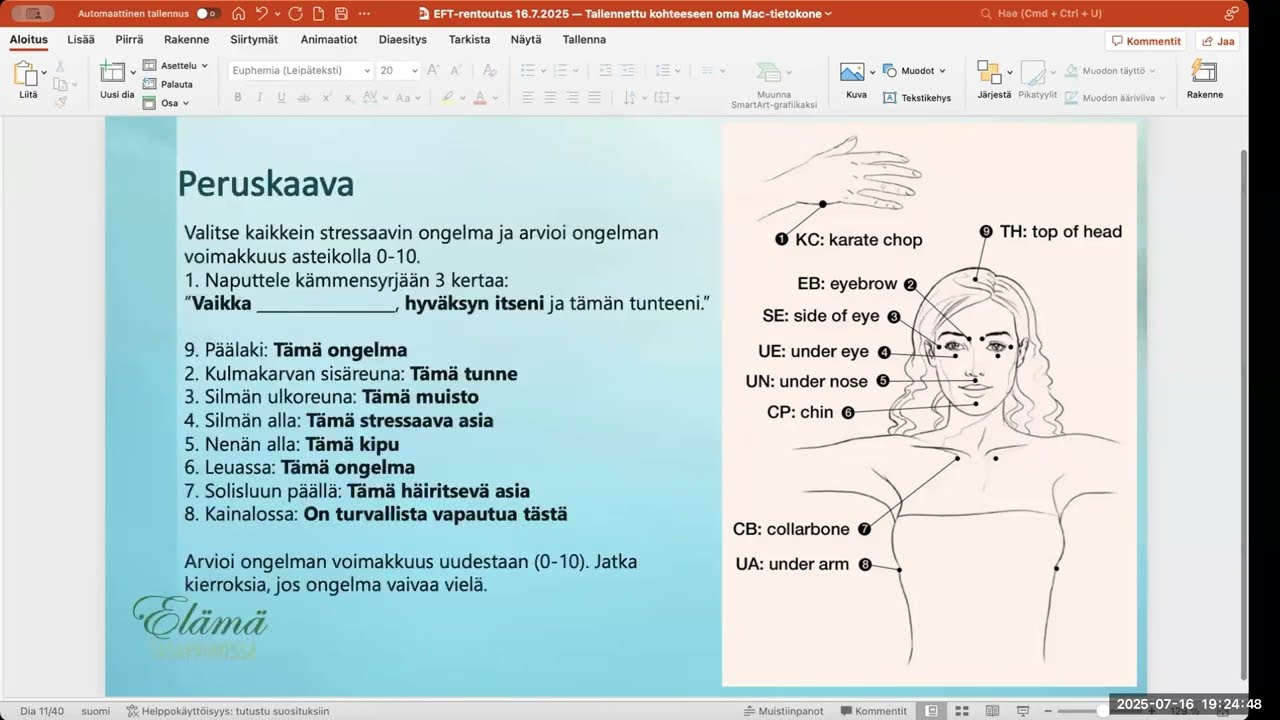Click the Undo arrow icon

(x=261, y=13)
